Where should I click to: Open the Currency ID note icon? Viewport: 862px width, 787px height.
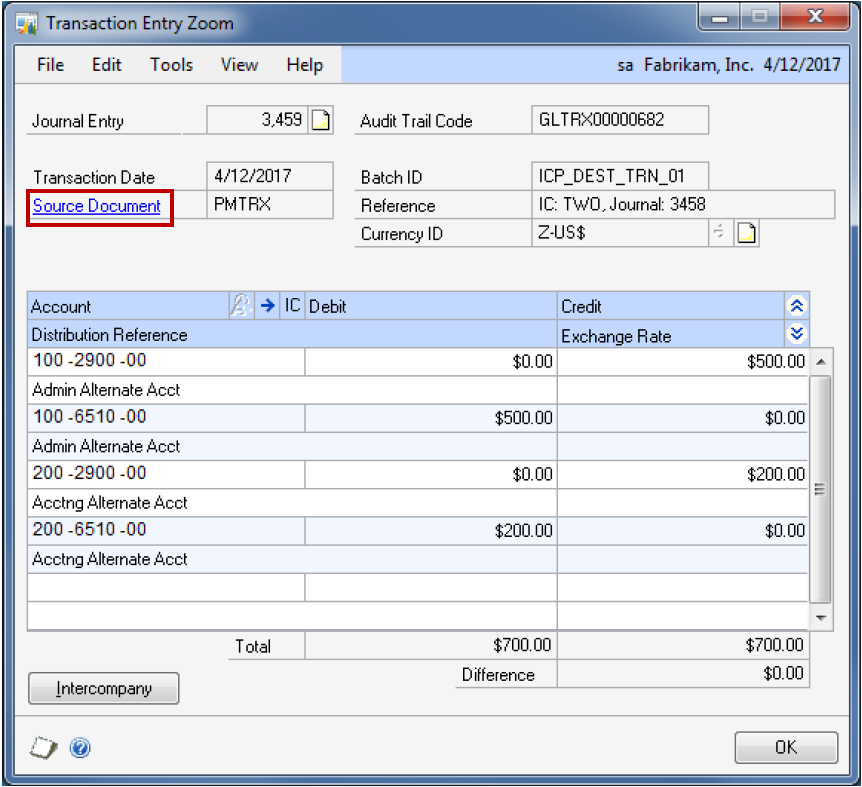tap(747, 234)
